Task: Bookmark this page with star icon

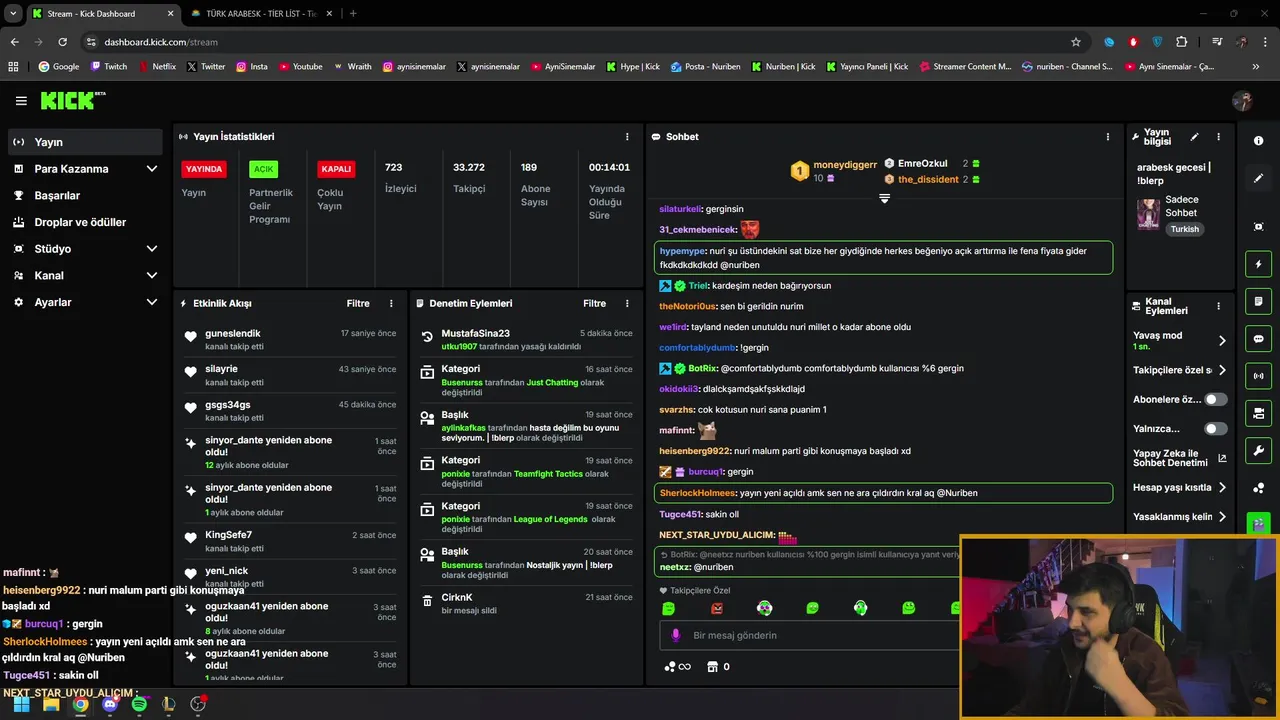Action: [x=1076, y=42]
